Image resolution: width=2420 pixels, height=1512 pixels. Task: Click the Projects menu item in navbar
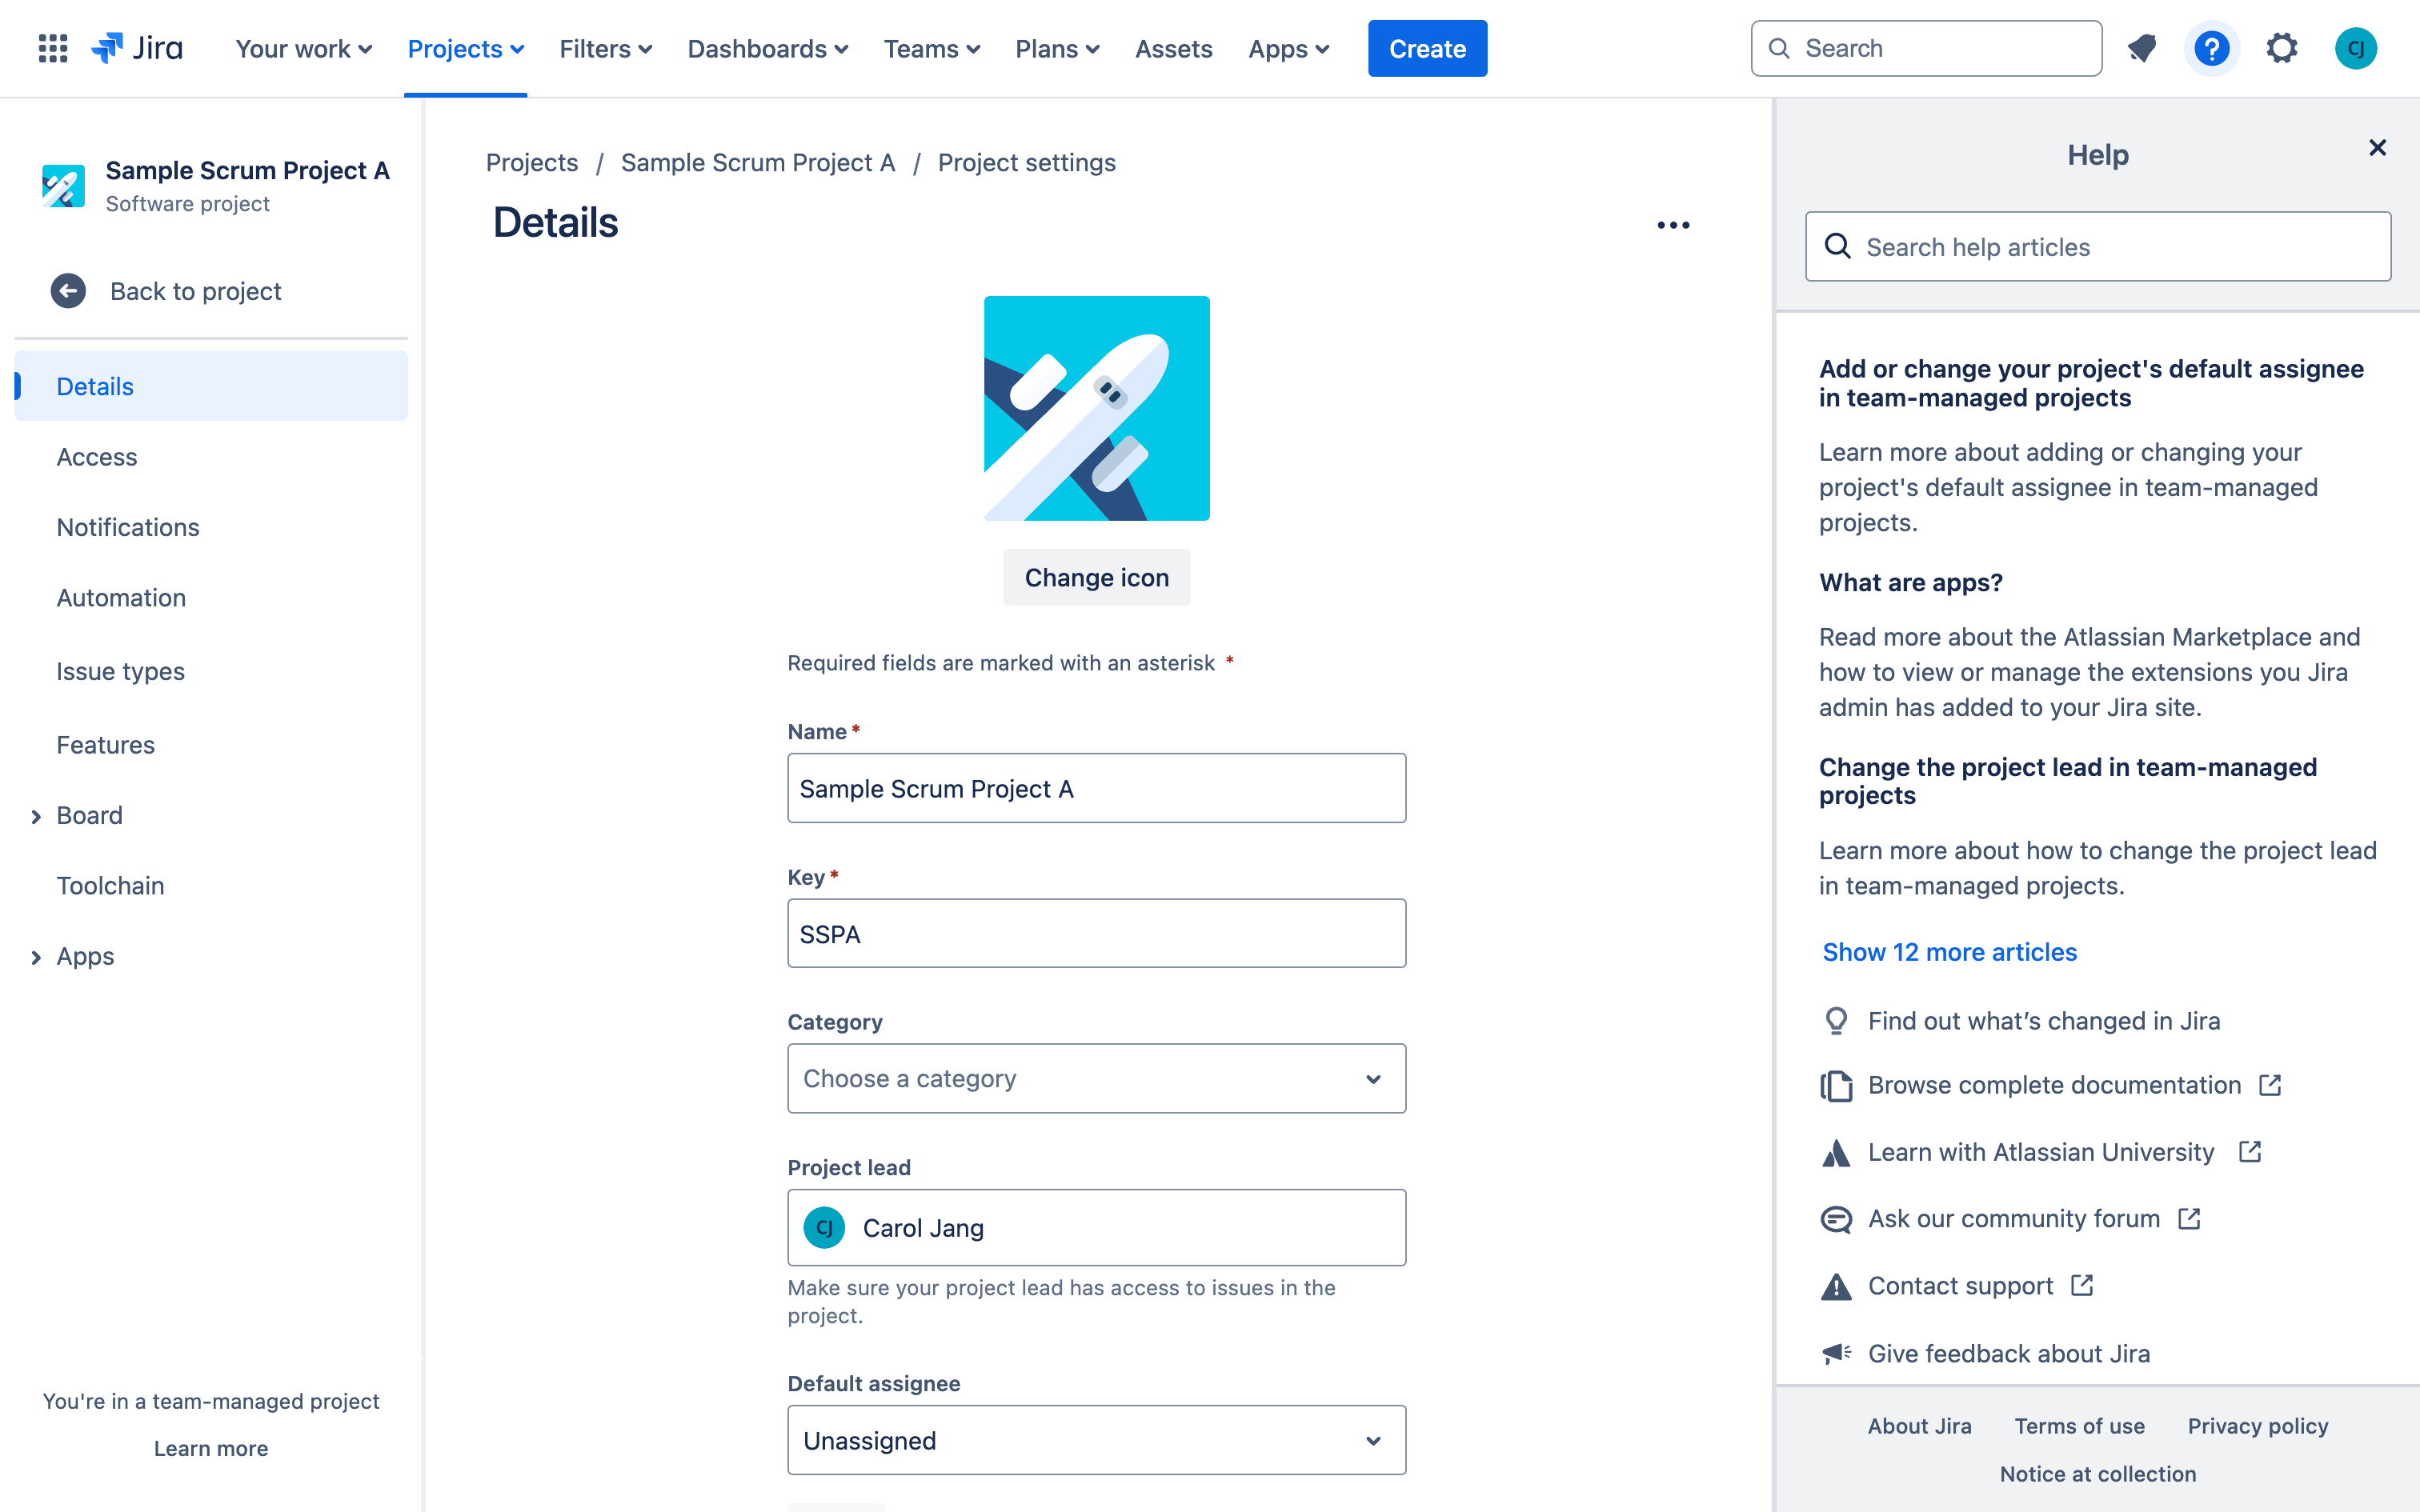point(463,49)
